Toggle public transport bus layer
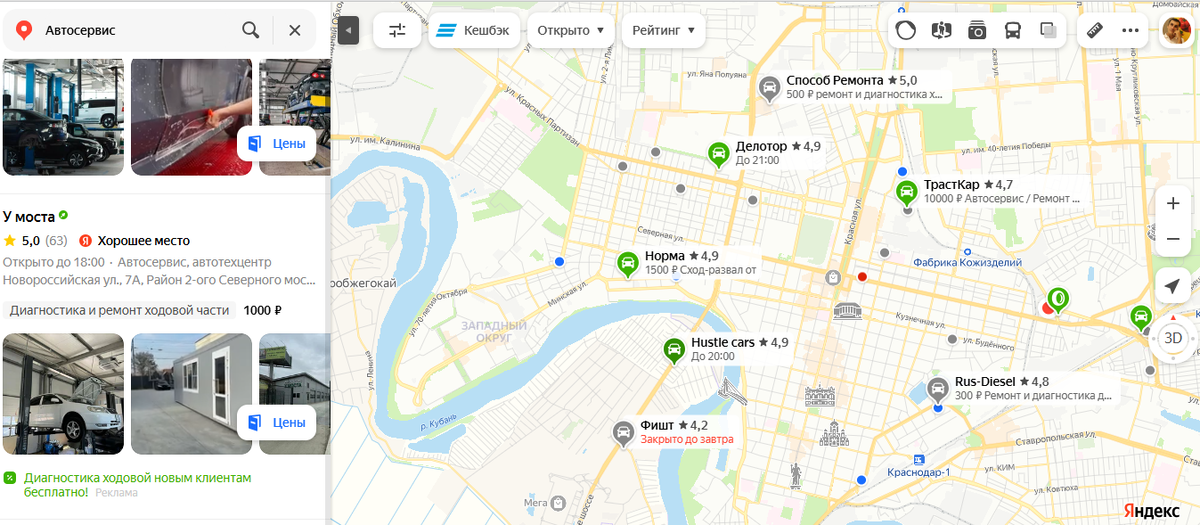Image resolution: width=1200 pixels, height=525 pixels. pos(1013,30)
